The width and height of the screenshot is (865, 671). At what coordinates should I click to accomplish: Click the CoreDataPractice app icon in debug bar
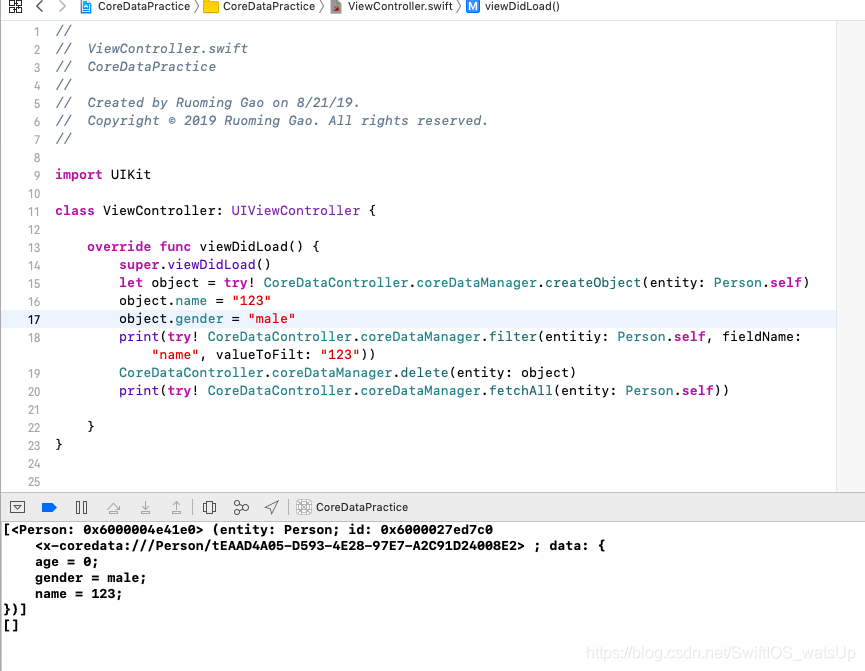click(x=304, y=507)
